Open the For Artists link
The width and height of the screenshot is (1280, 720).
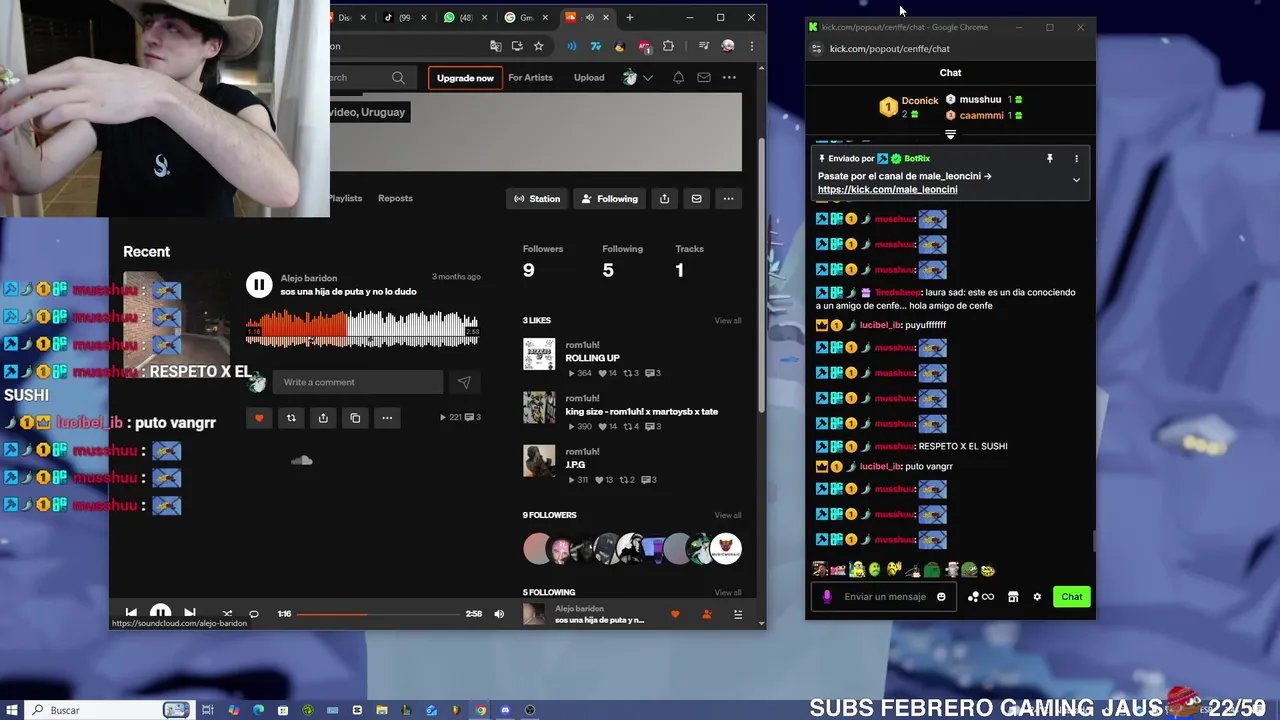tap(530, 78)
